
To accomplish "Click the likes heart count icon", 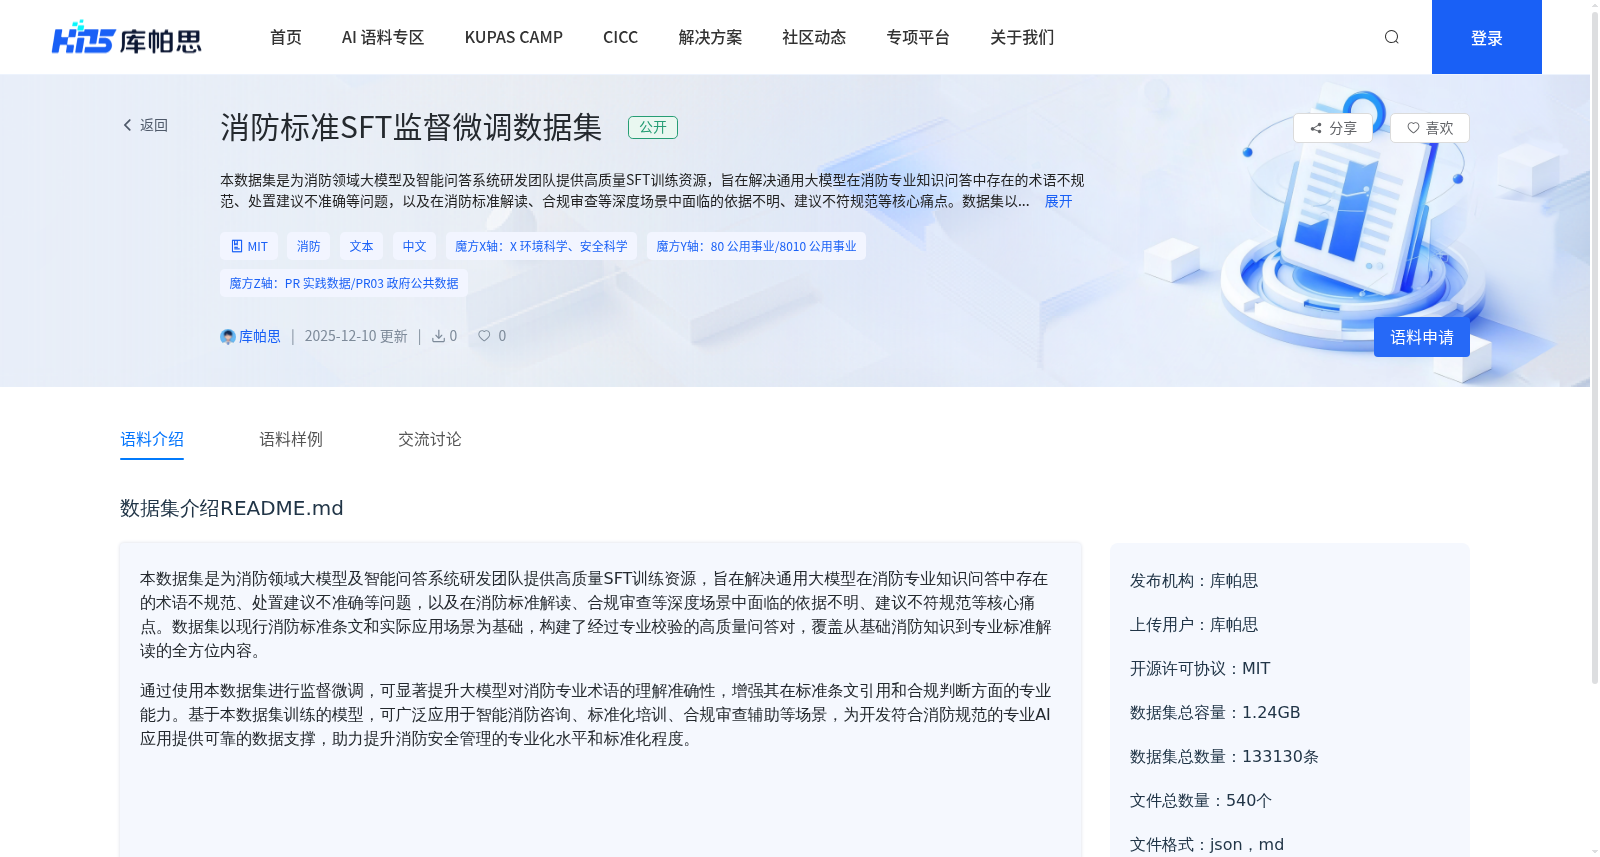I will (x=484, y=336).
